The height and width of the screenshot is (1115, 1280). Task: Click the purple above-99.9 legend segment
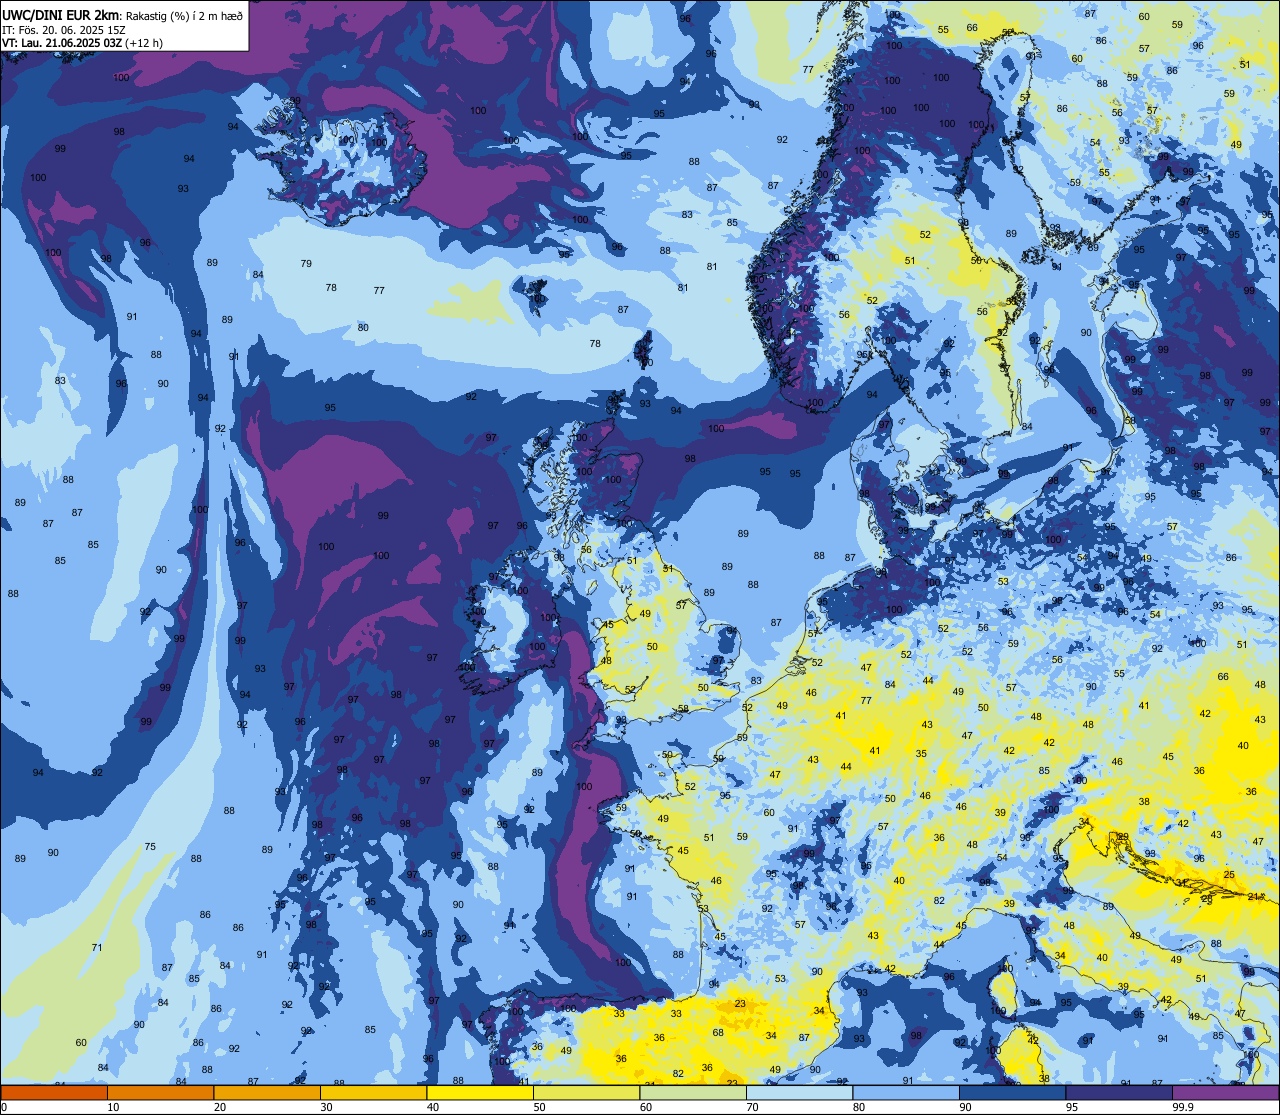[x=1225, y=1092]
